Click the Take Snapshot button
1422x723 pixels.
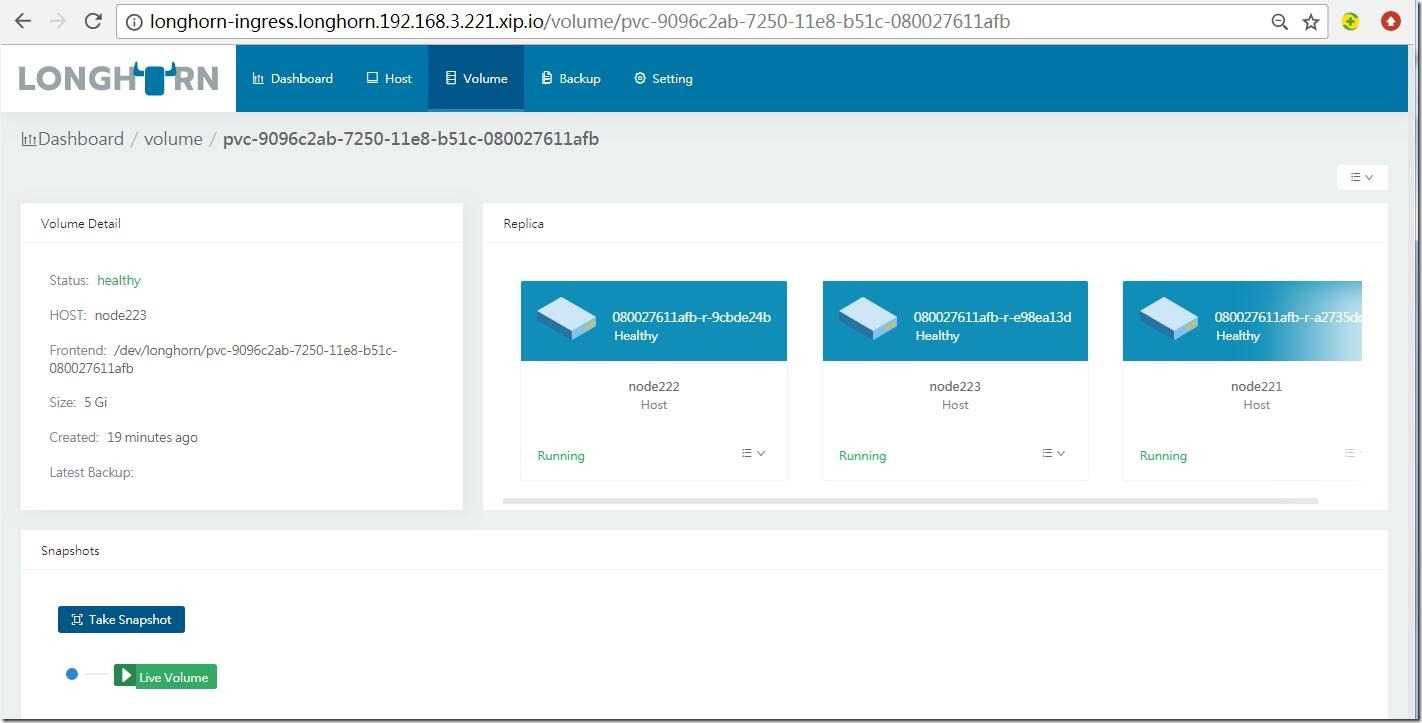121,619
